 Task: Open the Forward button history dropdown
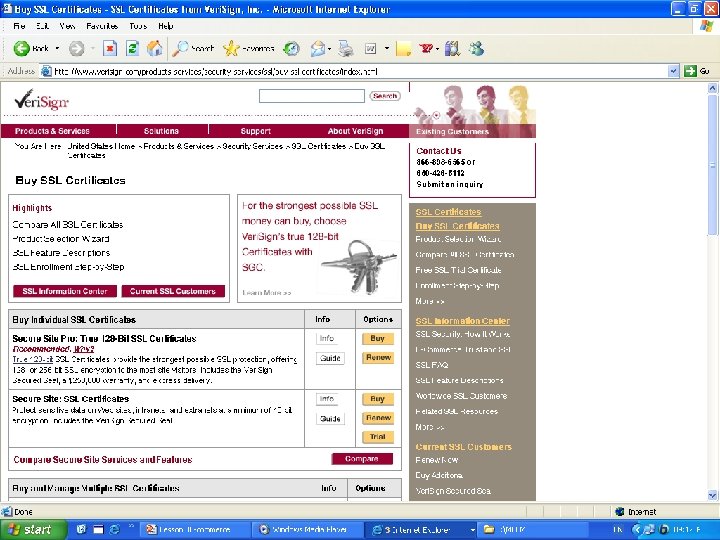click(x=92, y=48)
